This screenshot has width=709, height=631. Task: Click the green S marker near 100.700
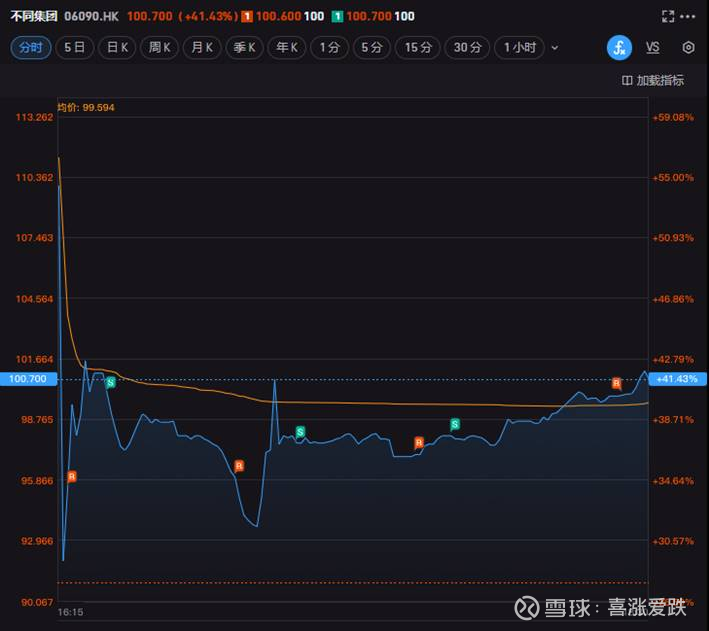pyautogui.click(x=111, y=382)
